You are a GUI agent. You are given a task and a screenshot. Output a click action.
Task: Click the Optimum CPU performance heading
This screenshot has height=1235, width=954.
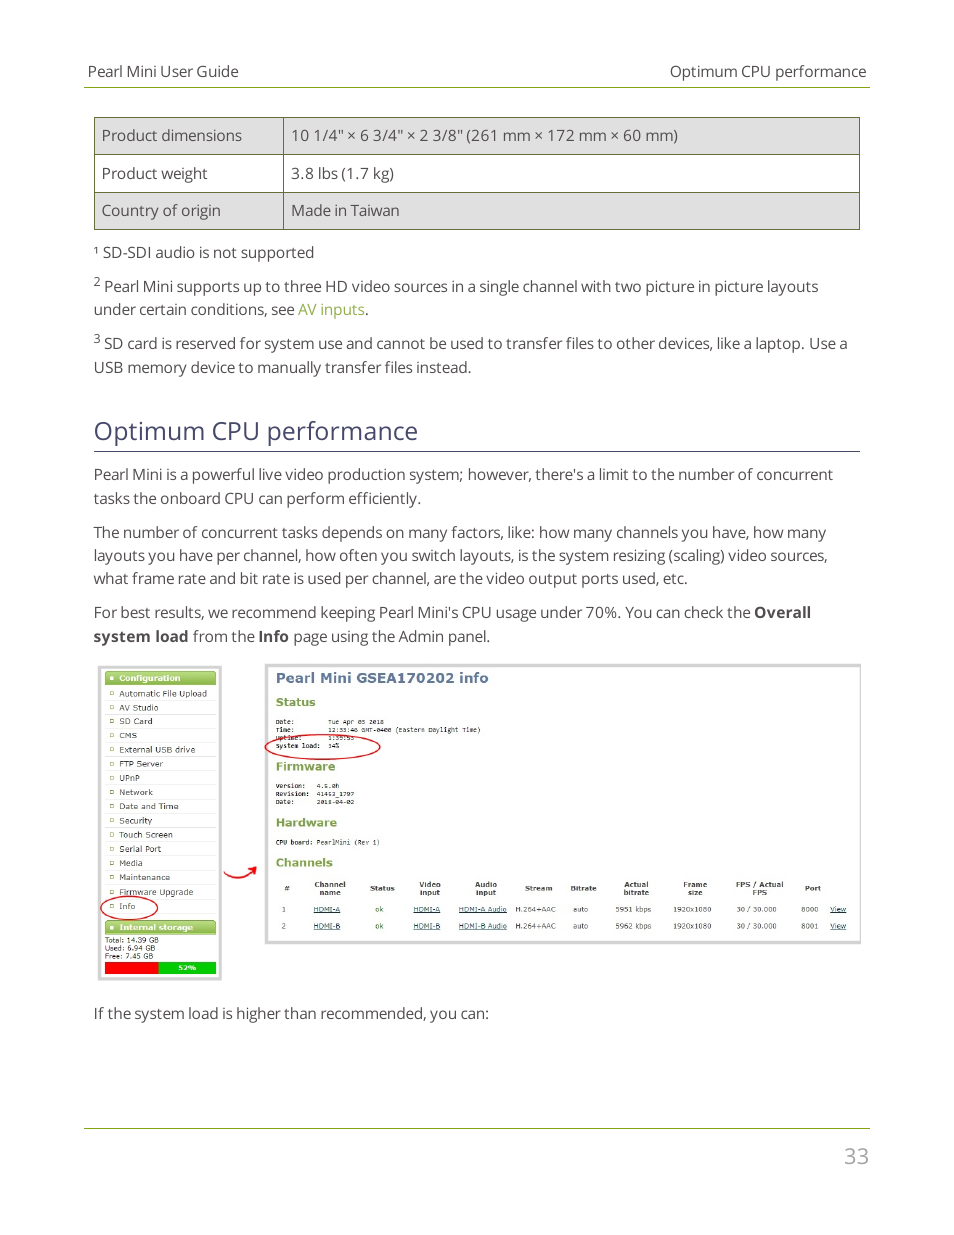pyautogui.click(x=256, y=431)
